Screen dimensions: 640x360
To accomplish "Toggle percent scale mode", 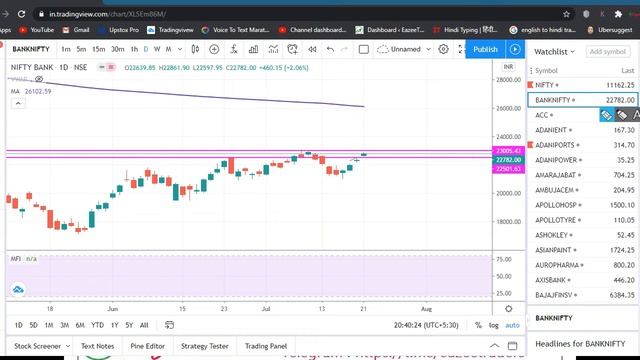I will (478, 325).
